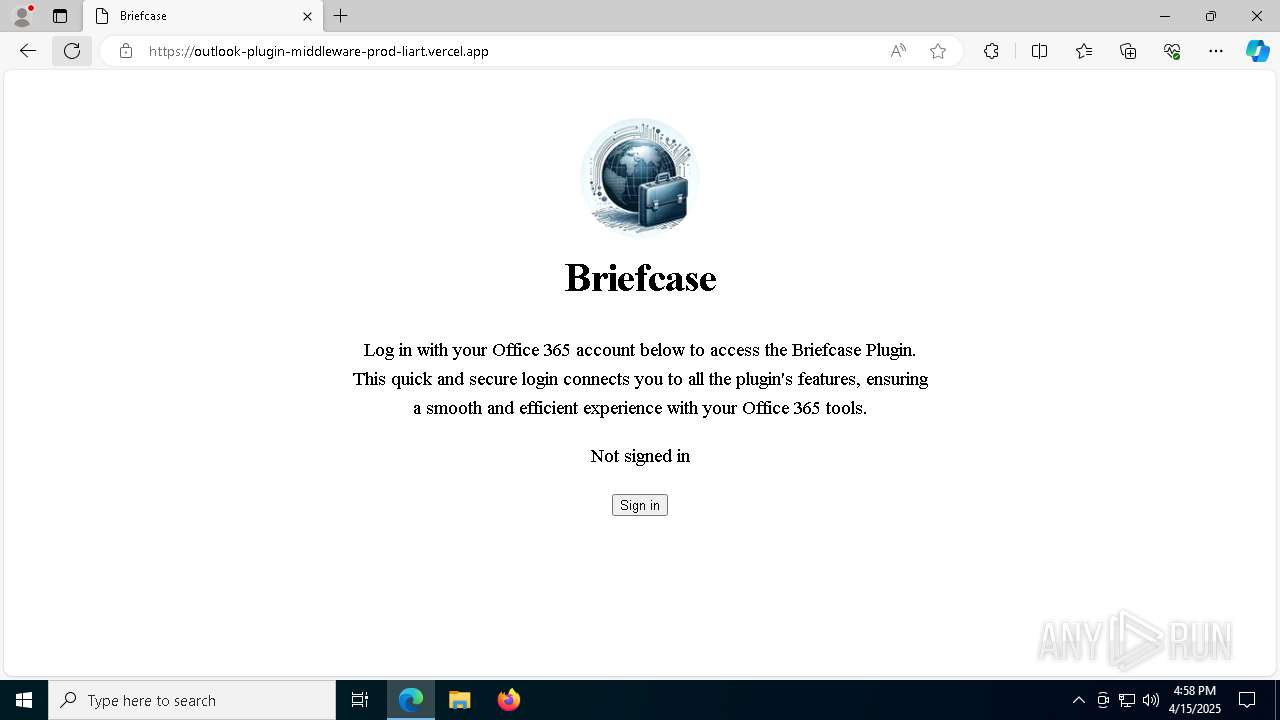Screen dimensions: 1280x720
Task: Refresh the current page
Action: (72, 51)
